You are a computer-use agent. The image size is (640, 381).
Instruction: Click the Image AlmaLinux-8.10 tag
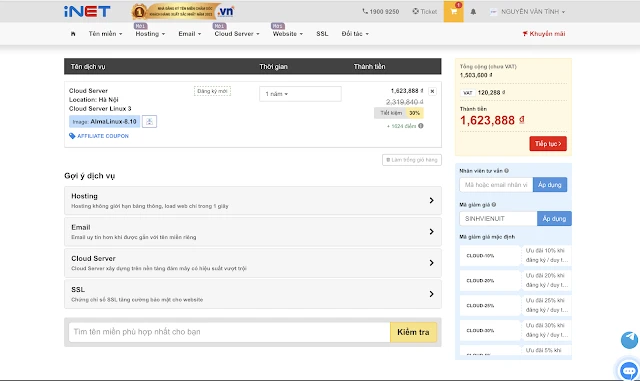pyautogui.click(x=104, y=121)
